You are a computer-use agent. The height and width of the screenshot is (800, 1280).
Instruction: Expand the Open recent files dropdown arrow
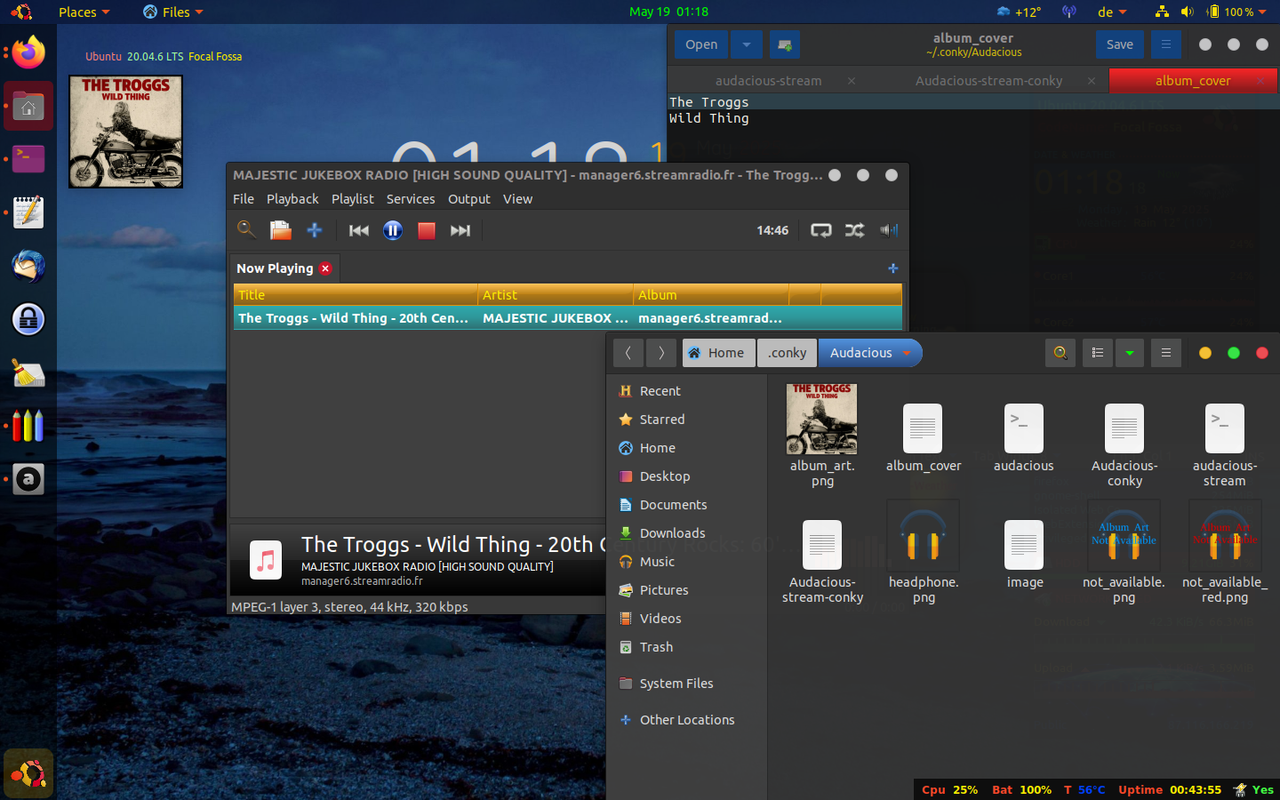tap(746, 44)
